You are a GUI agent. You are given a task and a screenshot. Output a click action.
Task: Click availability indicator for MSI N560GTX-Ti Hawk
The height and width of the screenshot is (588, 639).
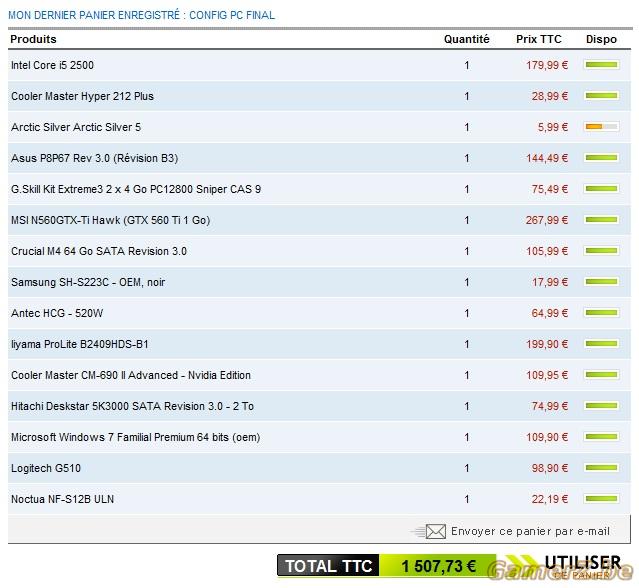click(602, 220)
